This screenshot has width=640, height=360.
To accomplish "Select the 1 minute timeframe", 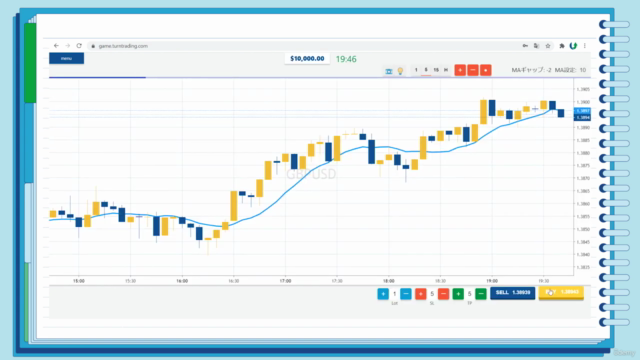I will [x=416, y=70].
